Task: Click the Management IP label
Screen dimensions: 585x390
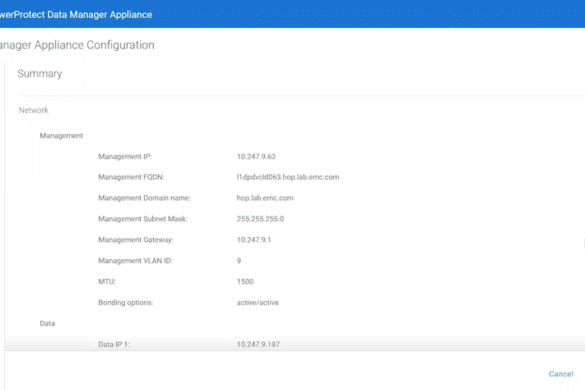Action: 125,156
